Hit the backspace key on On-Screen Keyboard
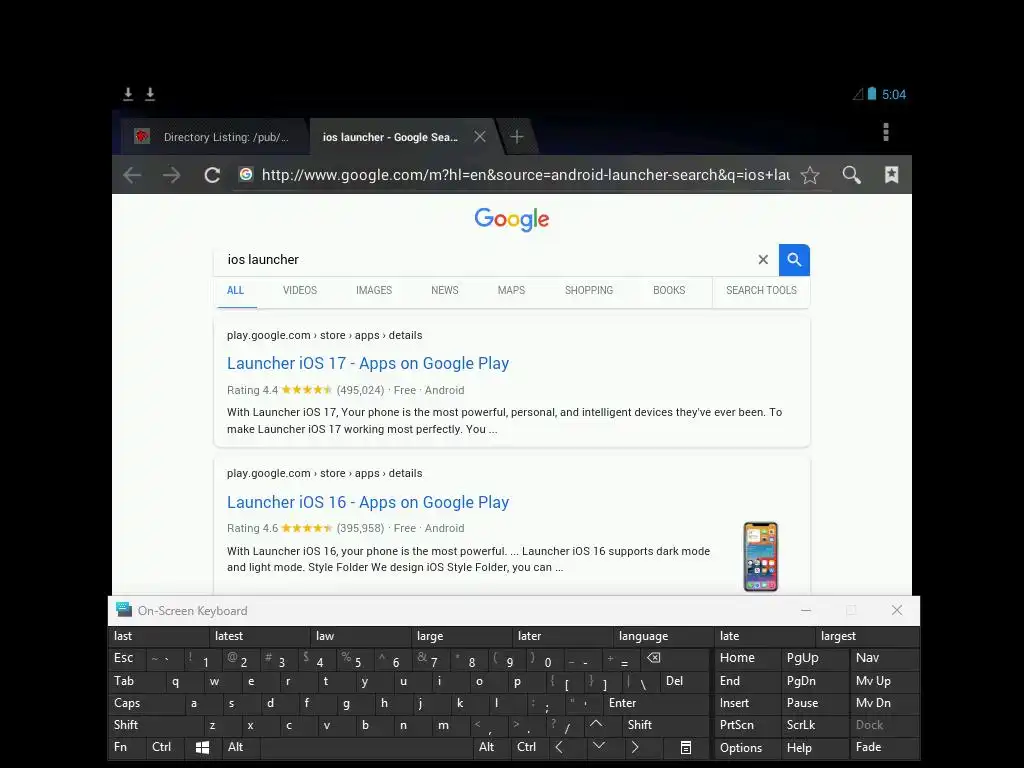The image size is (1024, 768). [654, 658]
